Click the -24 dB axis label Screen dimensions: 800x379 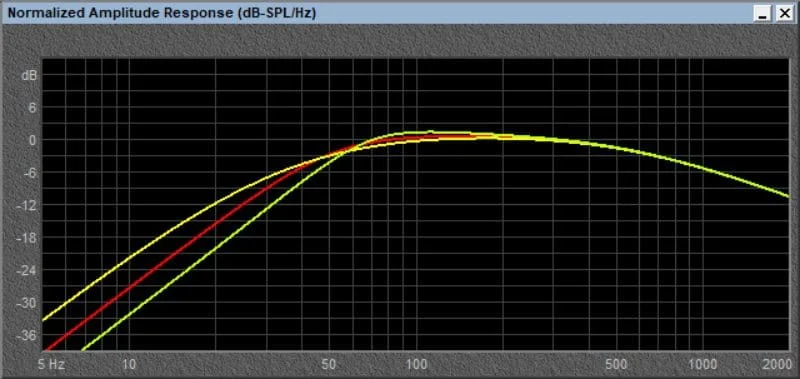coord(28,270)
